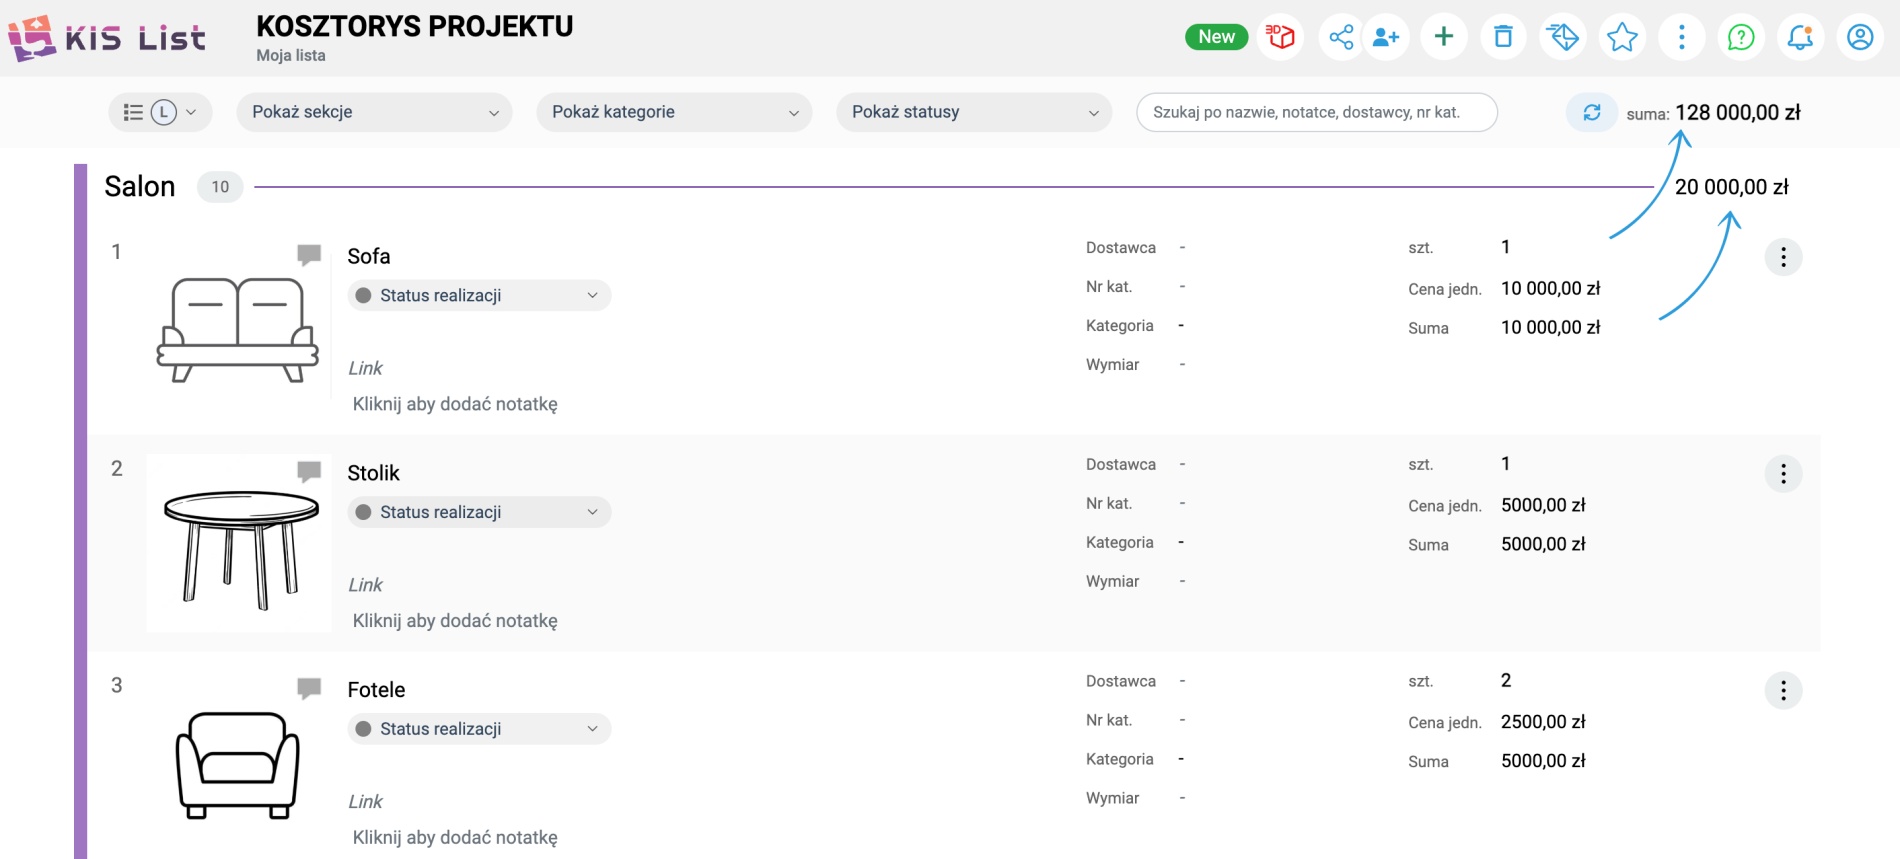
Task: Mark list as favorite with star
Action: coord(1622,37)
